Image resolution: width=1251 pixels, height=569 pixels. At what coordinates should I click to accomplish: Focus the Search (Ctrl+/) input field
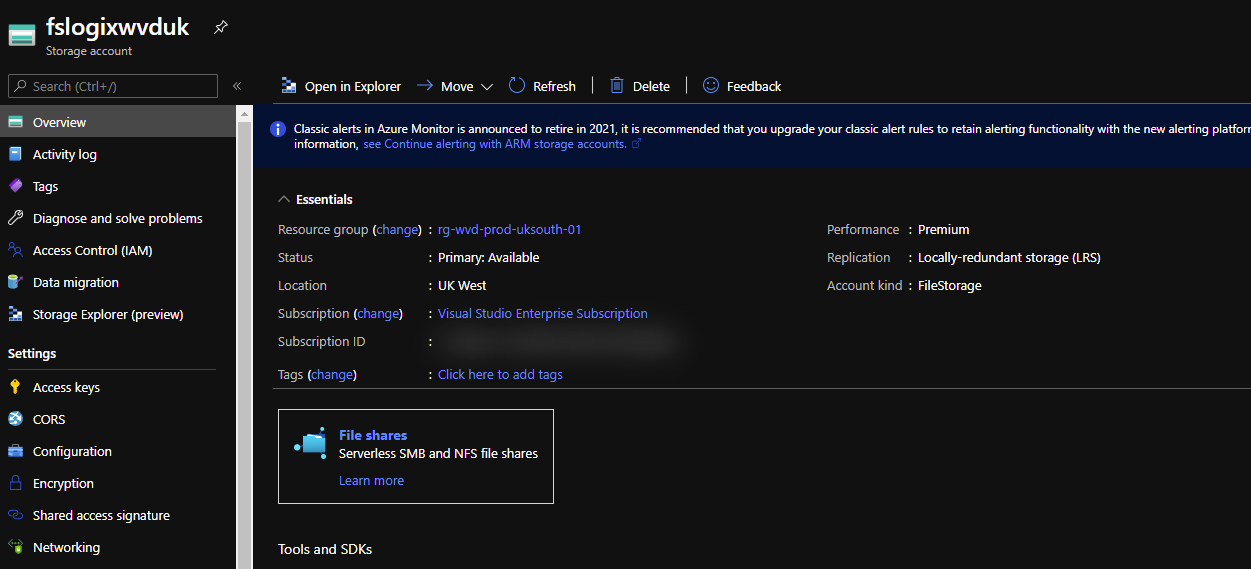(113, 86)
